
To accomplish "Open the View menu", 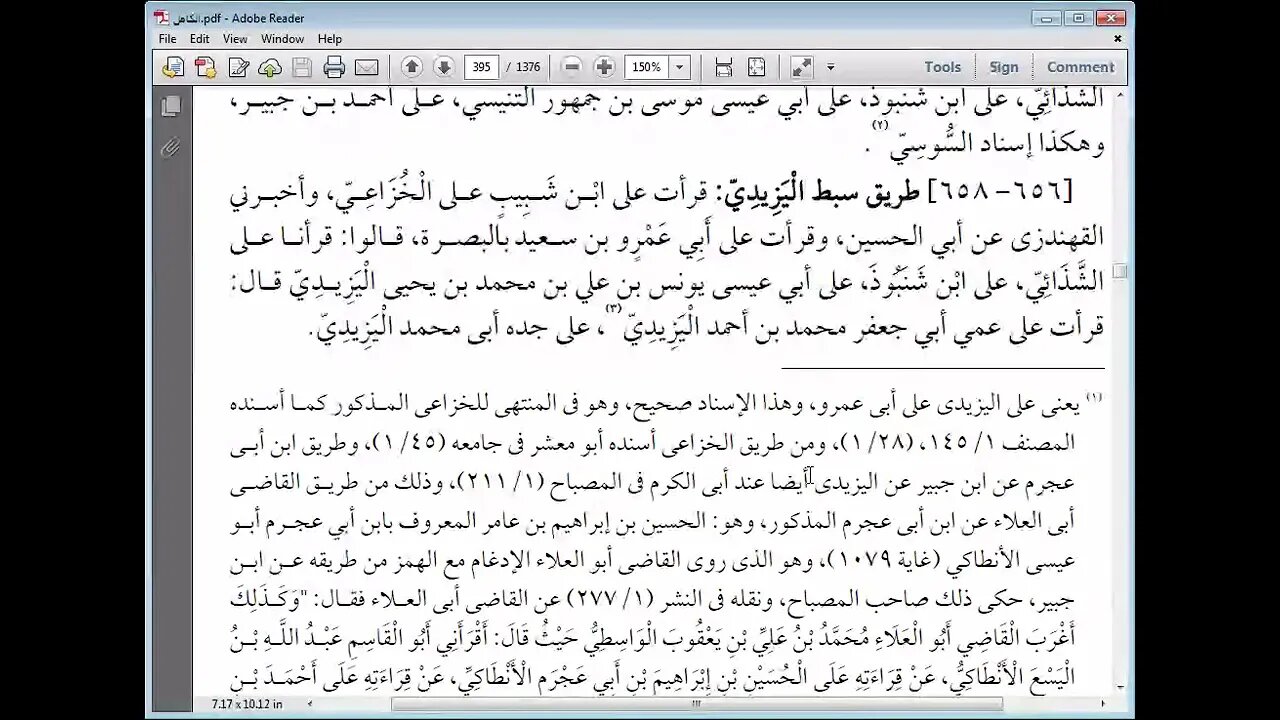I will pyautogui.click(x=235, y=39).
